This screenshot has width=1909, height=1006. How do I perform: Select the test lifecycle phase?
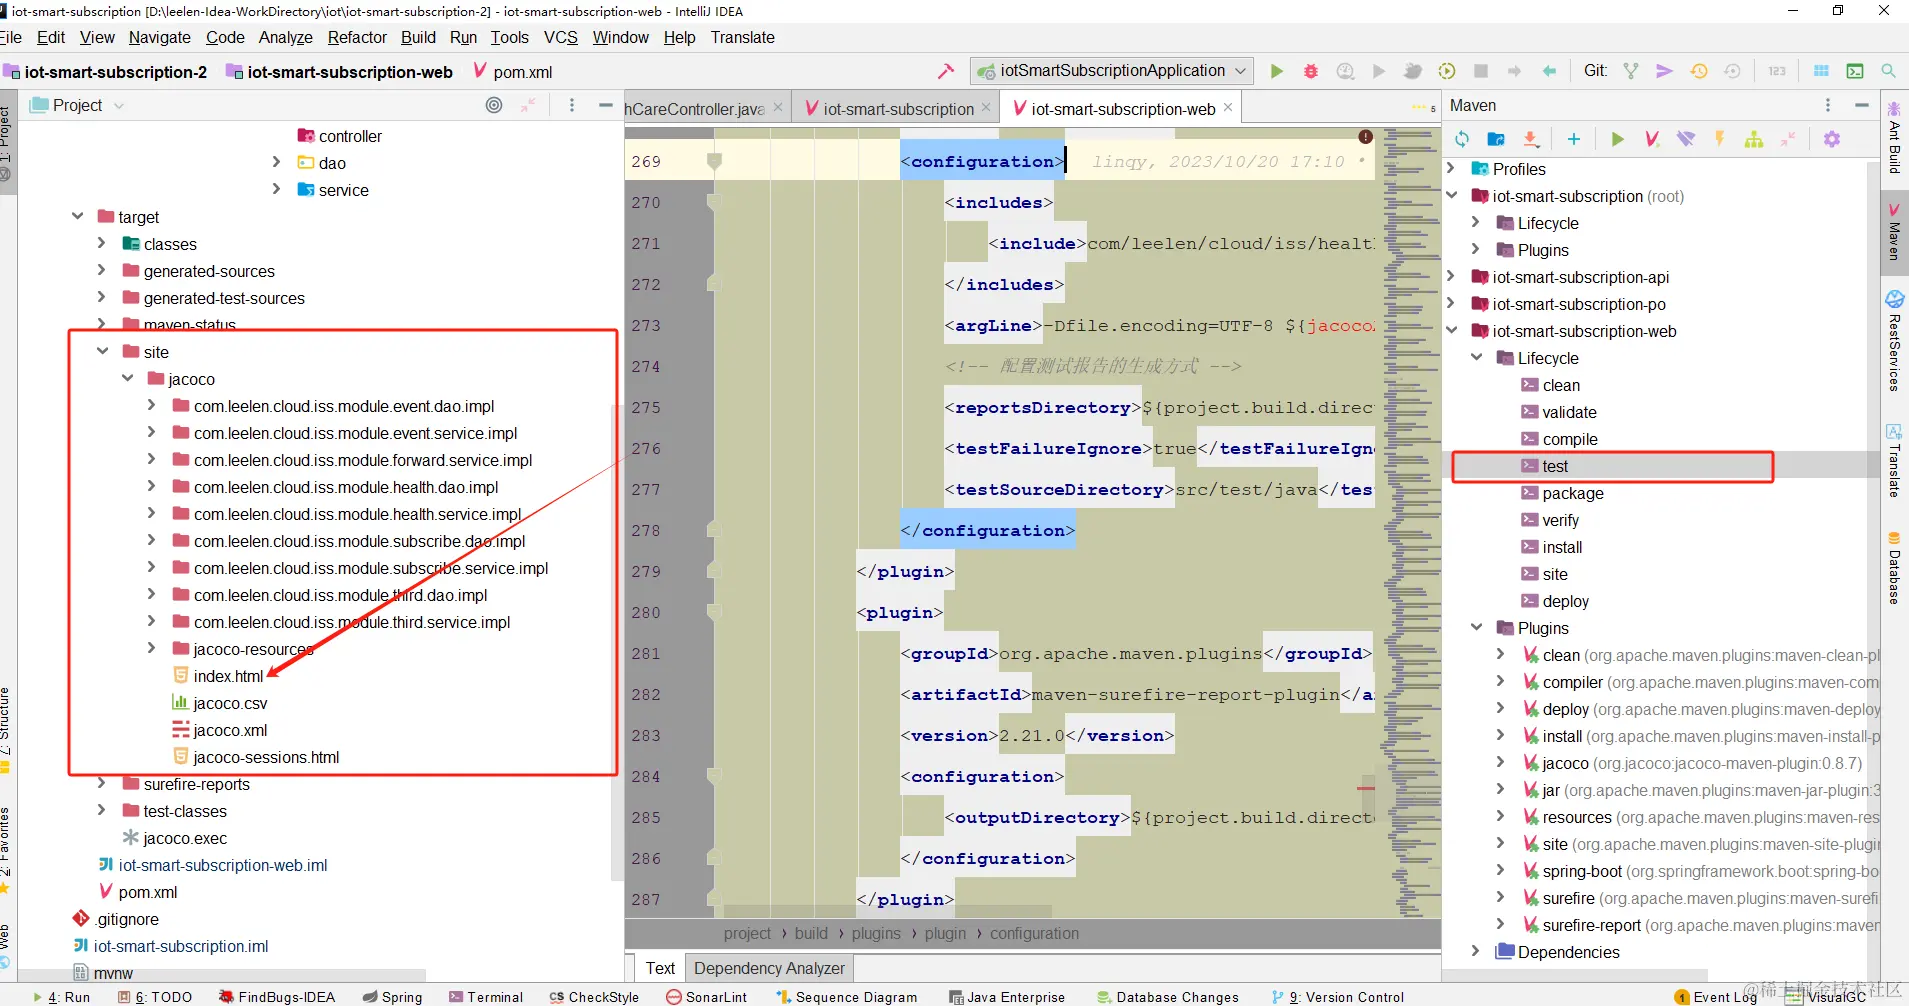tap(1555, 466)
